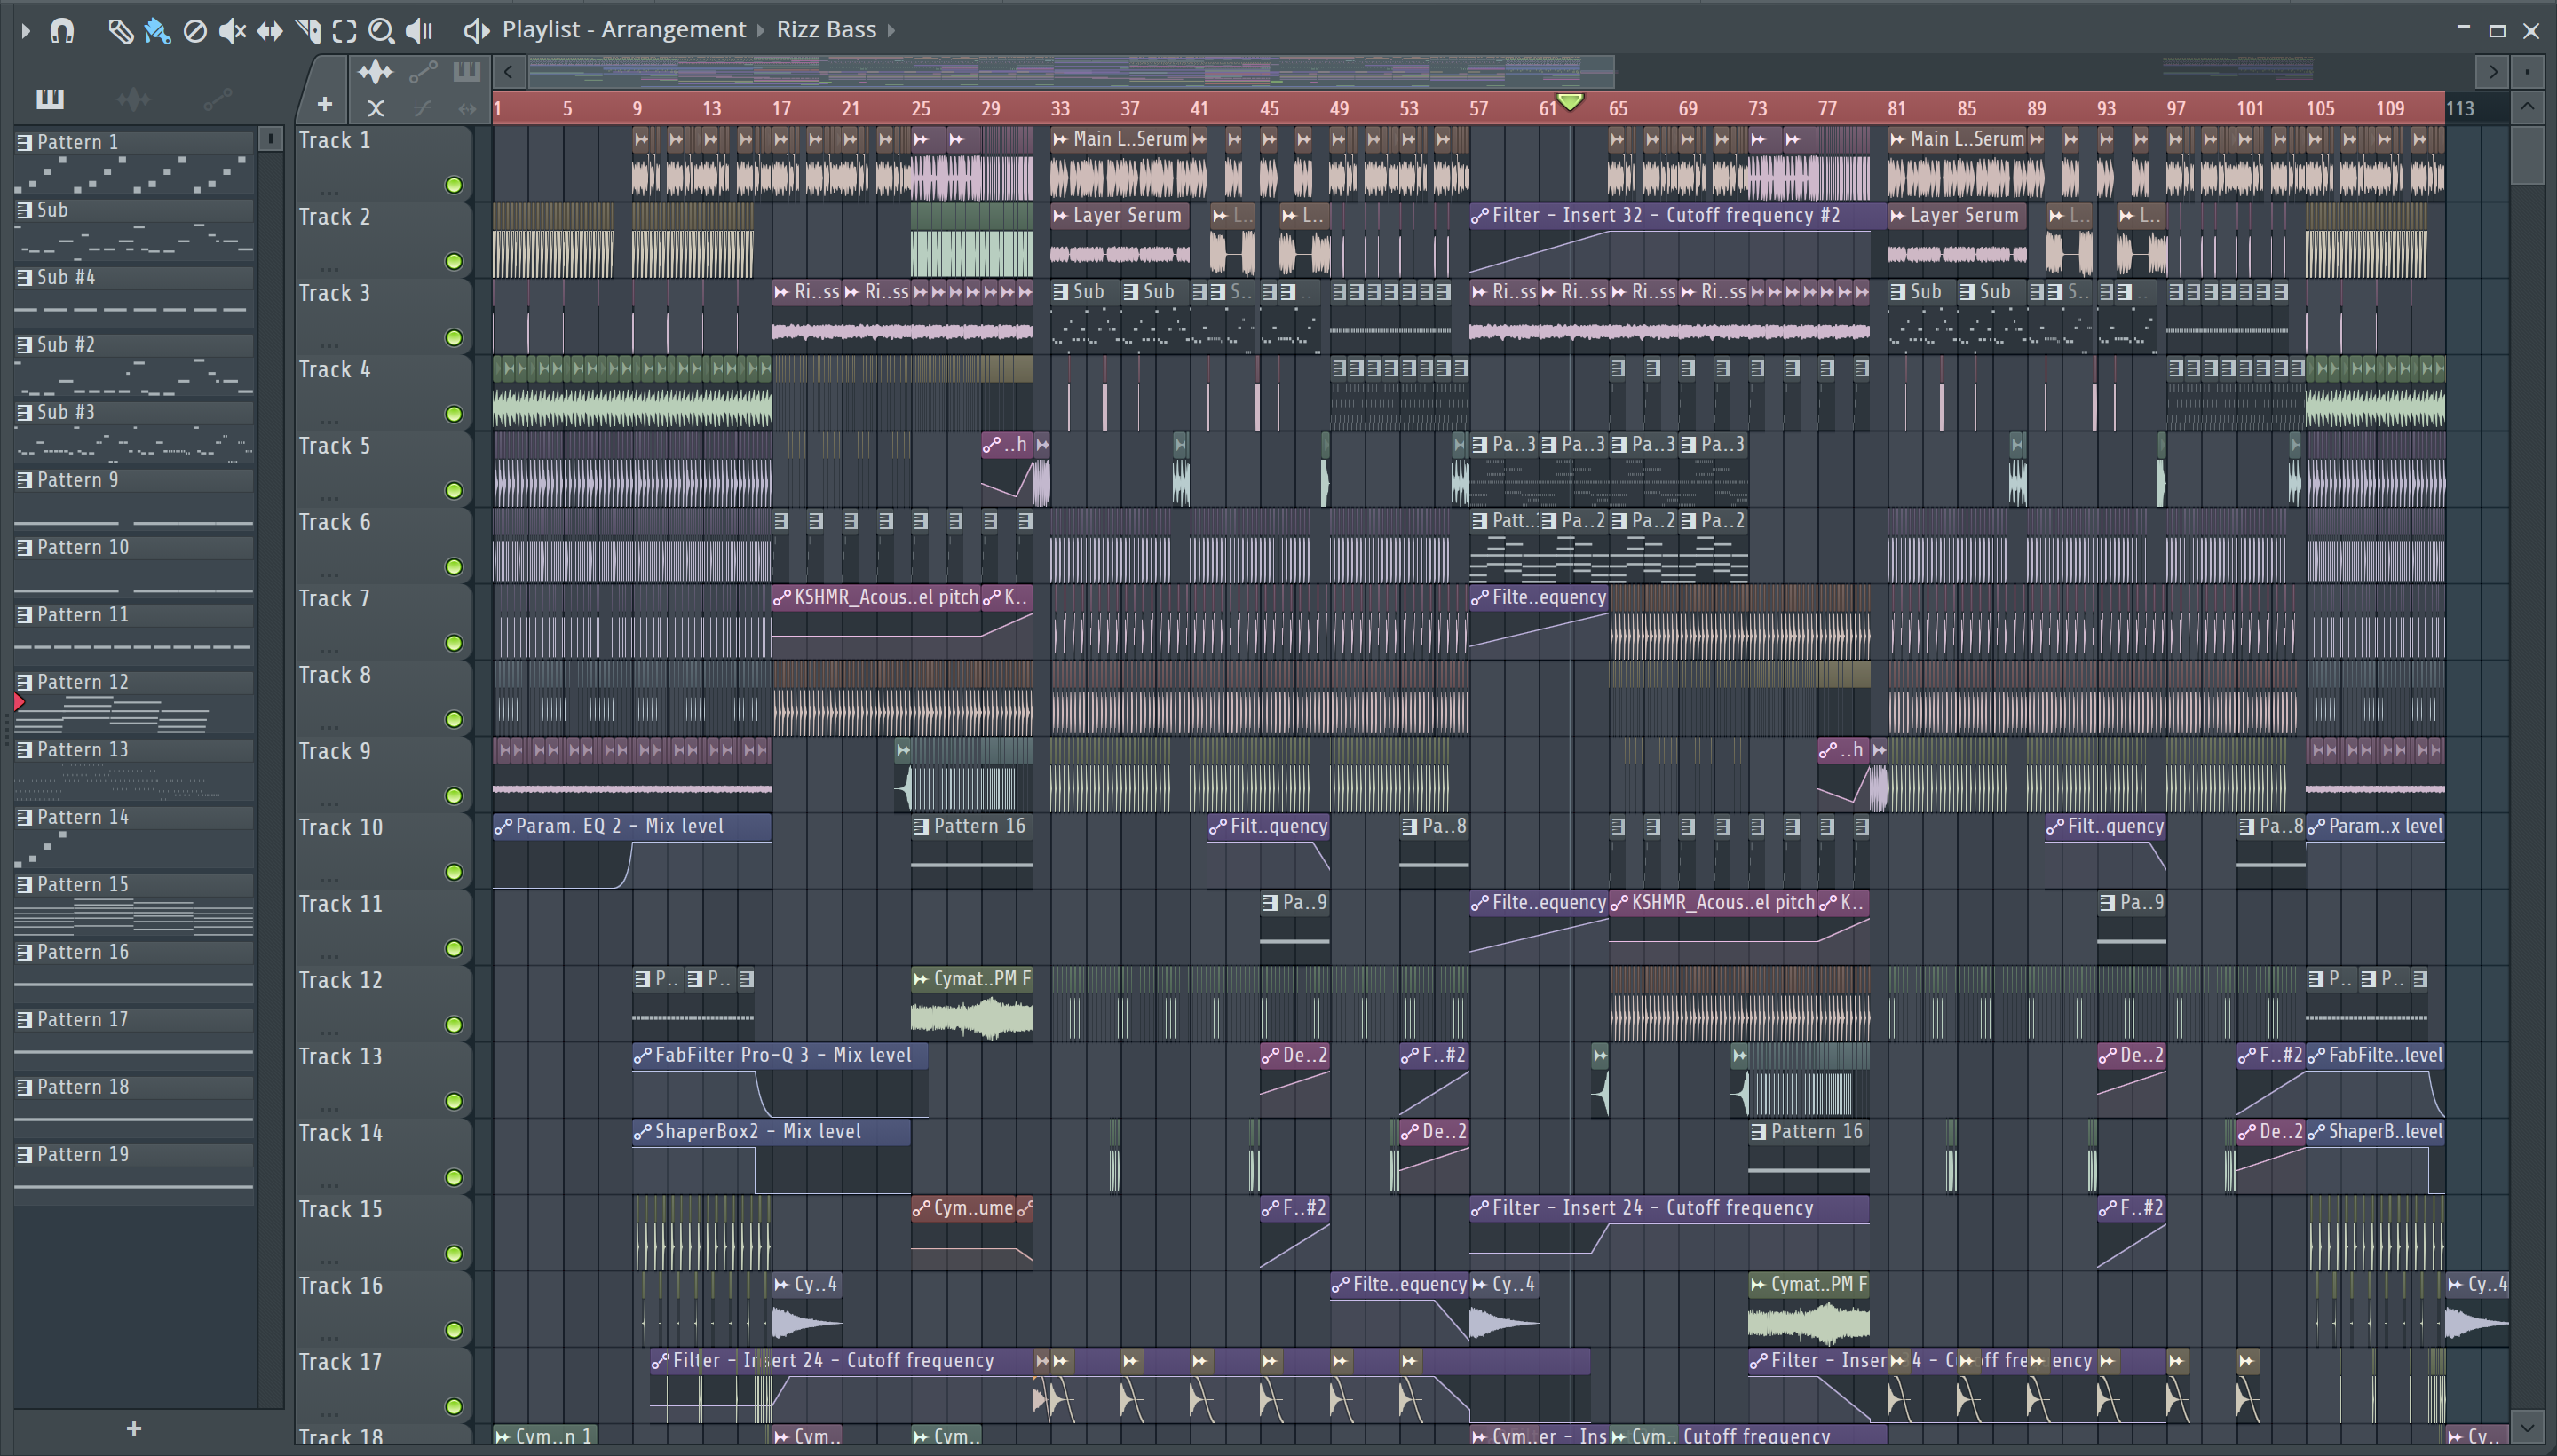
Task: Click the Track 16 header label
Action: click(341, 1286)
